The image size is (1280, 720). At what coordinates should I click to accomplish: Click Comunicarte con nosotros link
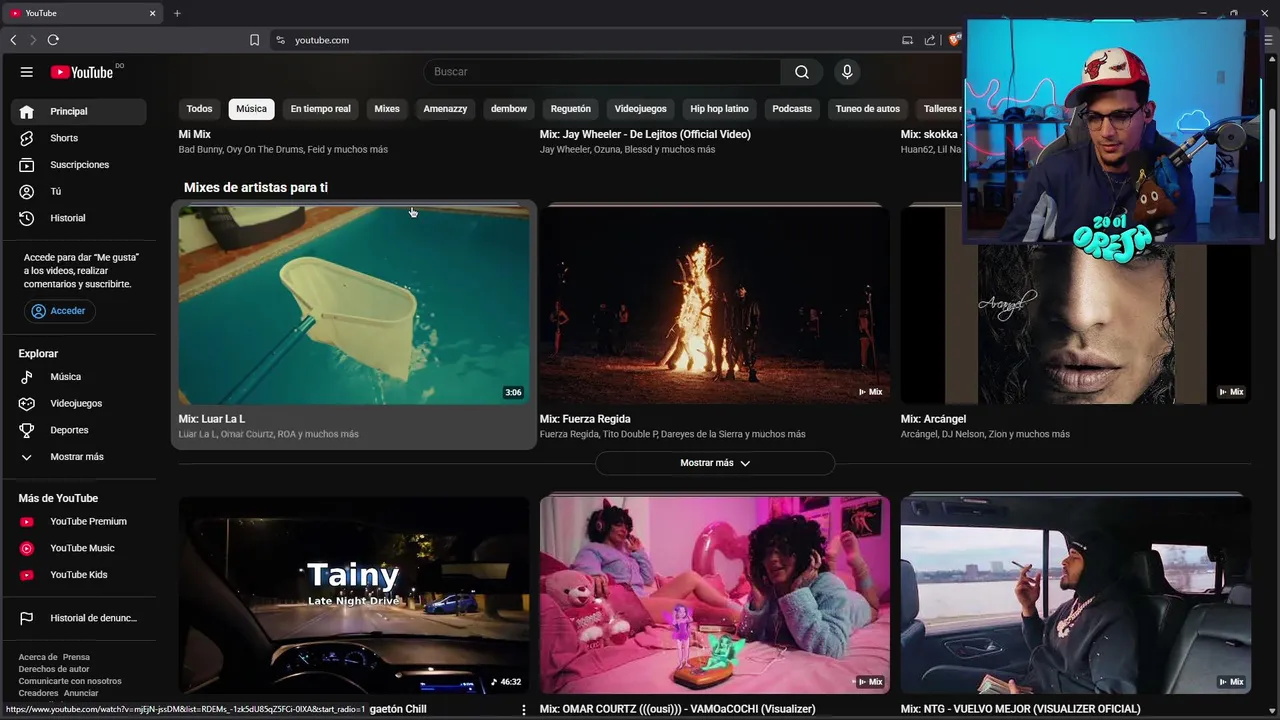tap(70, 681)
